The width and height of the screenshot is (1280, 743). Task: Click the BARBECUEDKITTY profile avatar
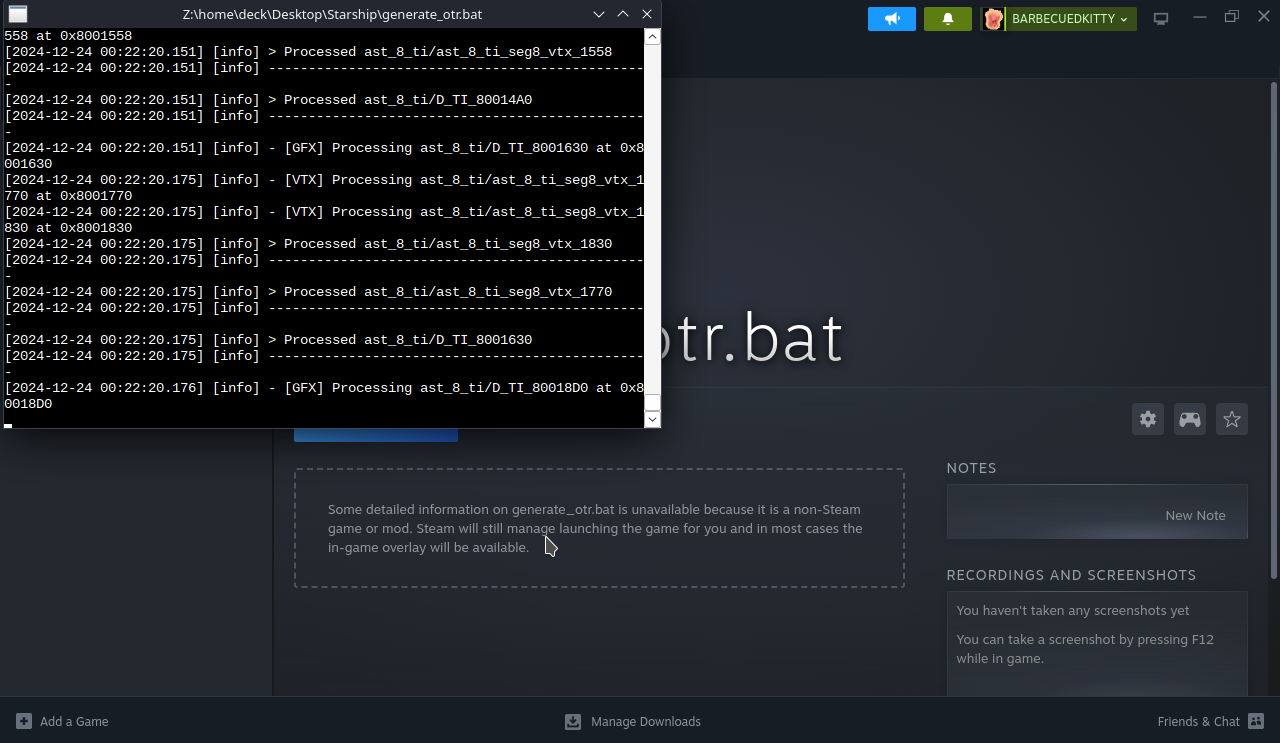point(993,19)
